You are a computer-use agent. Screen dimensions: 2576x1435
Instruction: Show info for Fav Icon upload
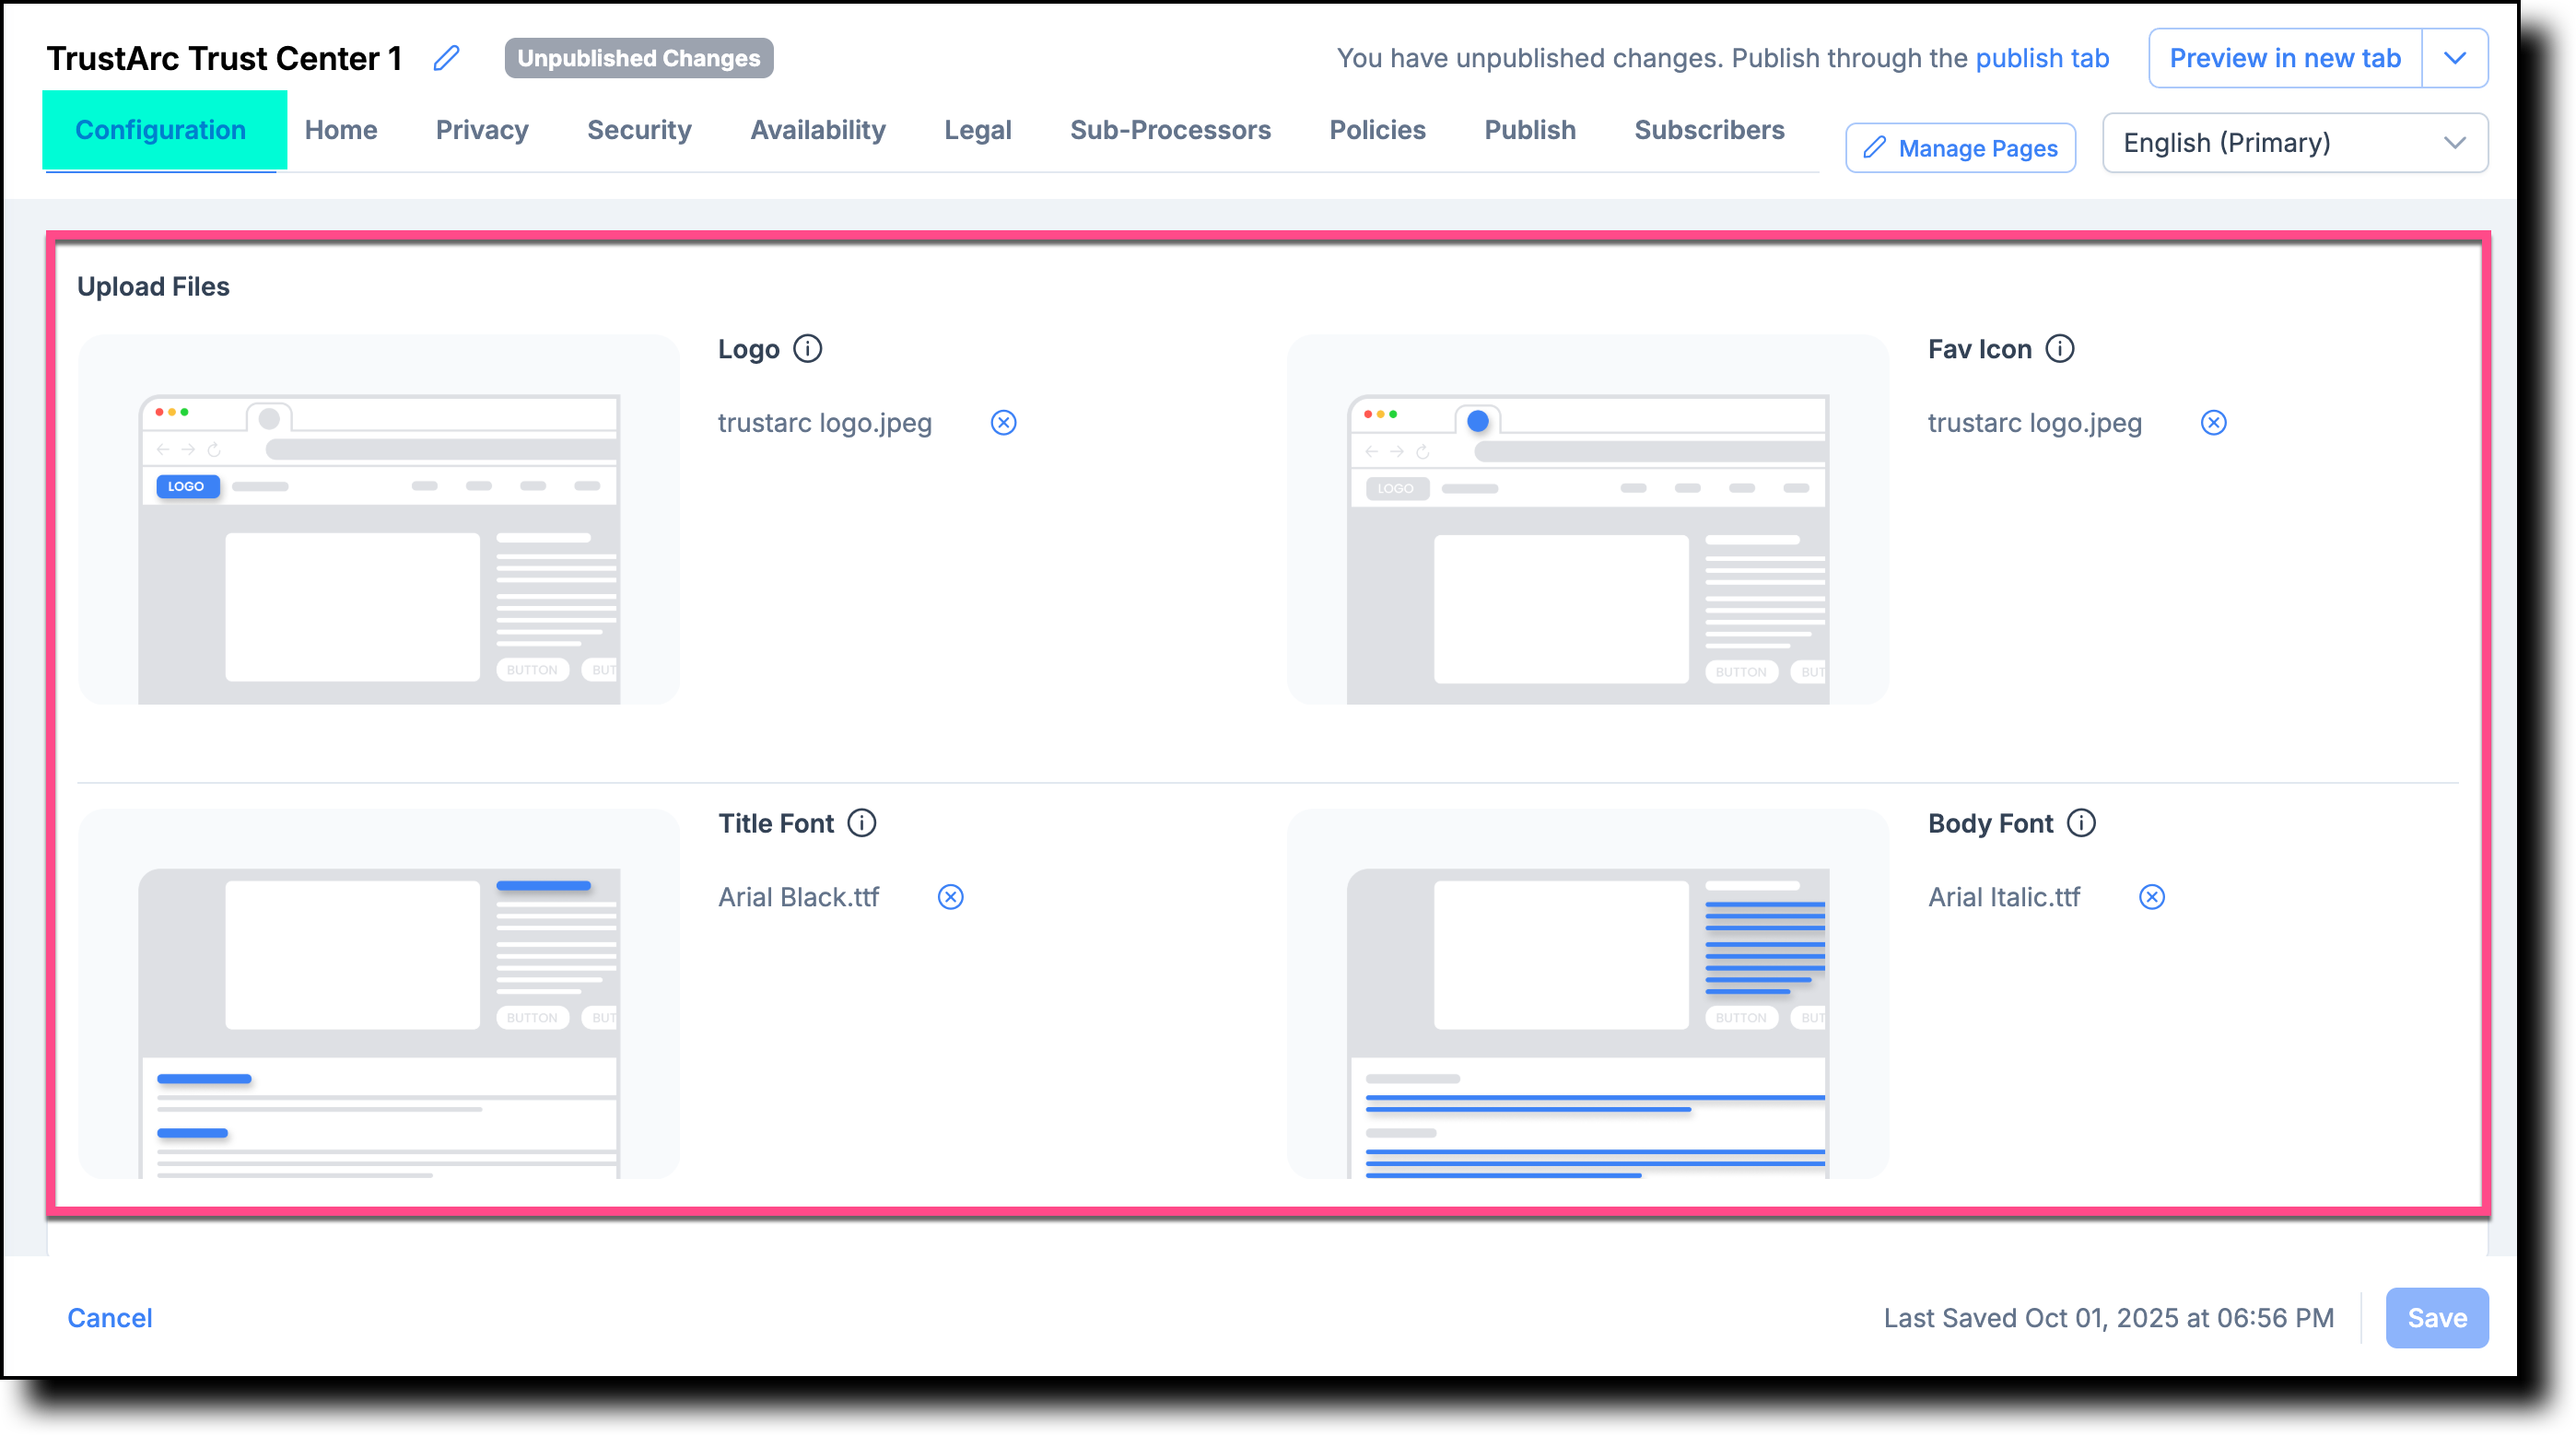pyautogui.click(x=2059, y=349)
